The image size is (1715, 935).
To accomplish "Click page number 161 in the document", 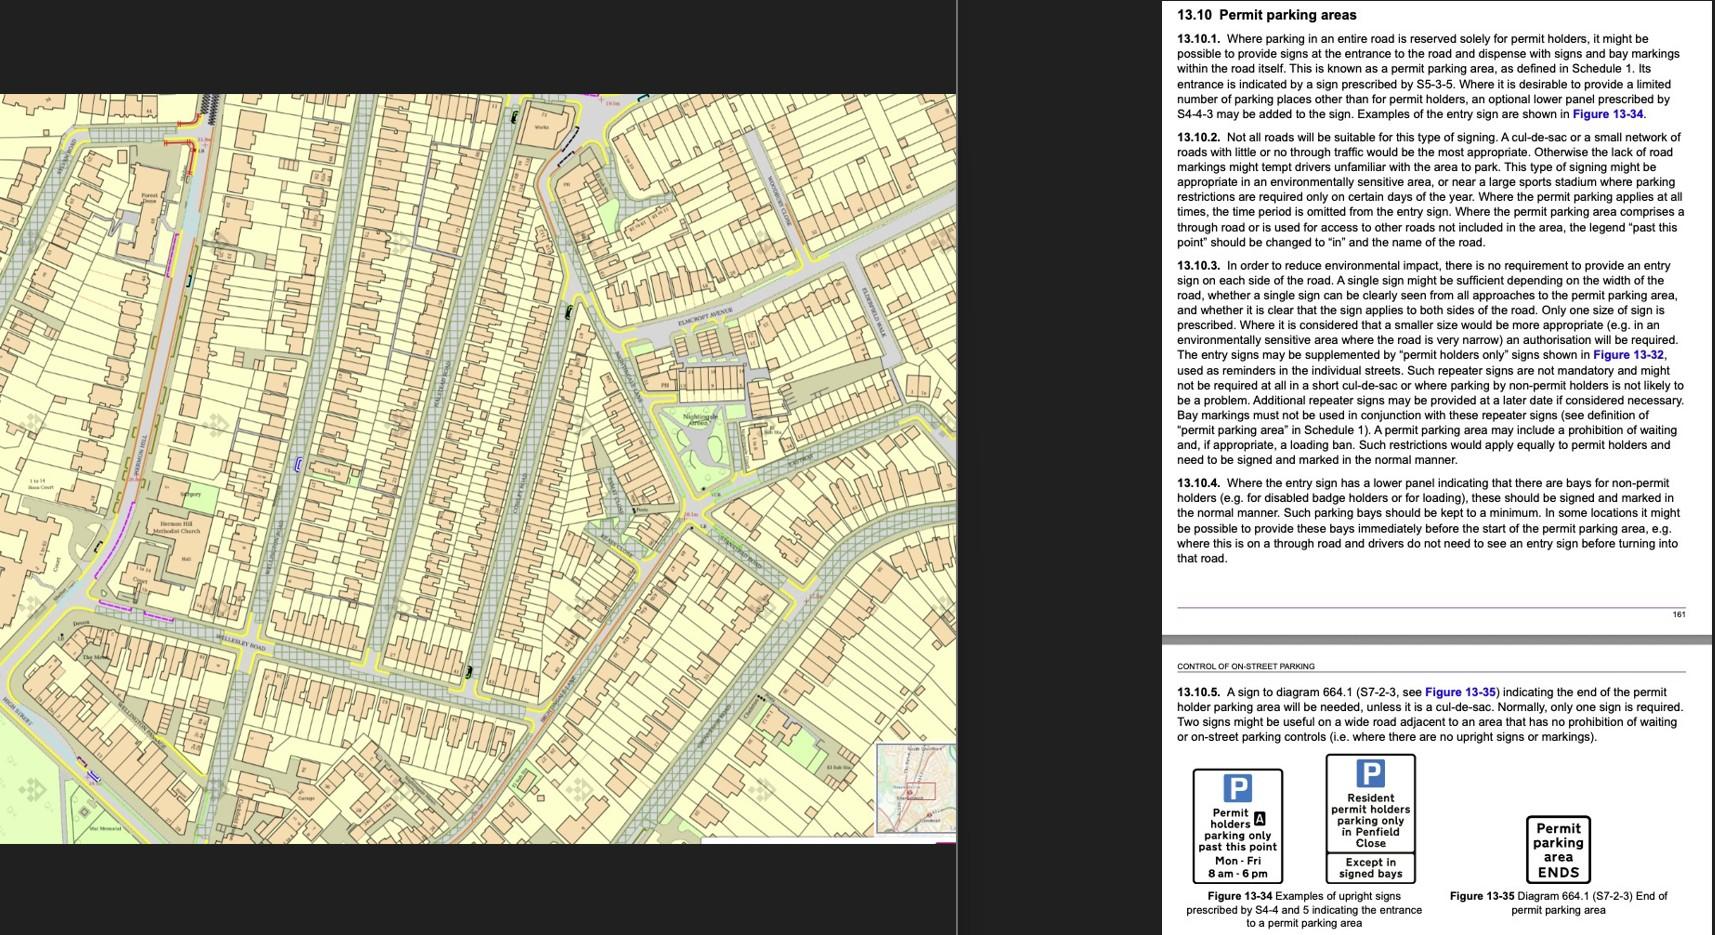I will pos(1678,614).
